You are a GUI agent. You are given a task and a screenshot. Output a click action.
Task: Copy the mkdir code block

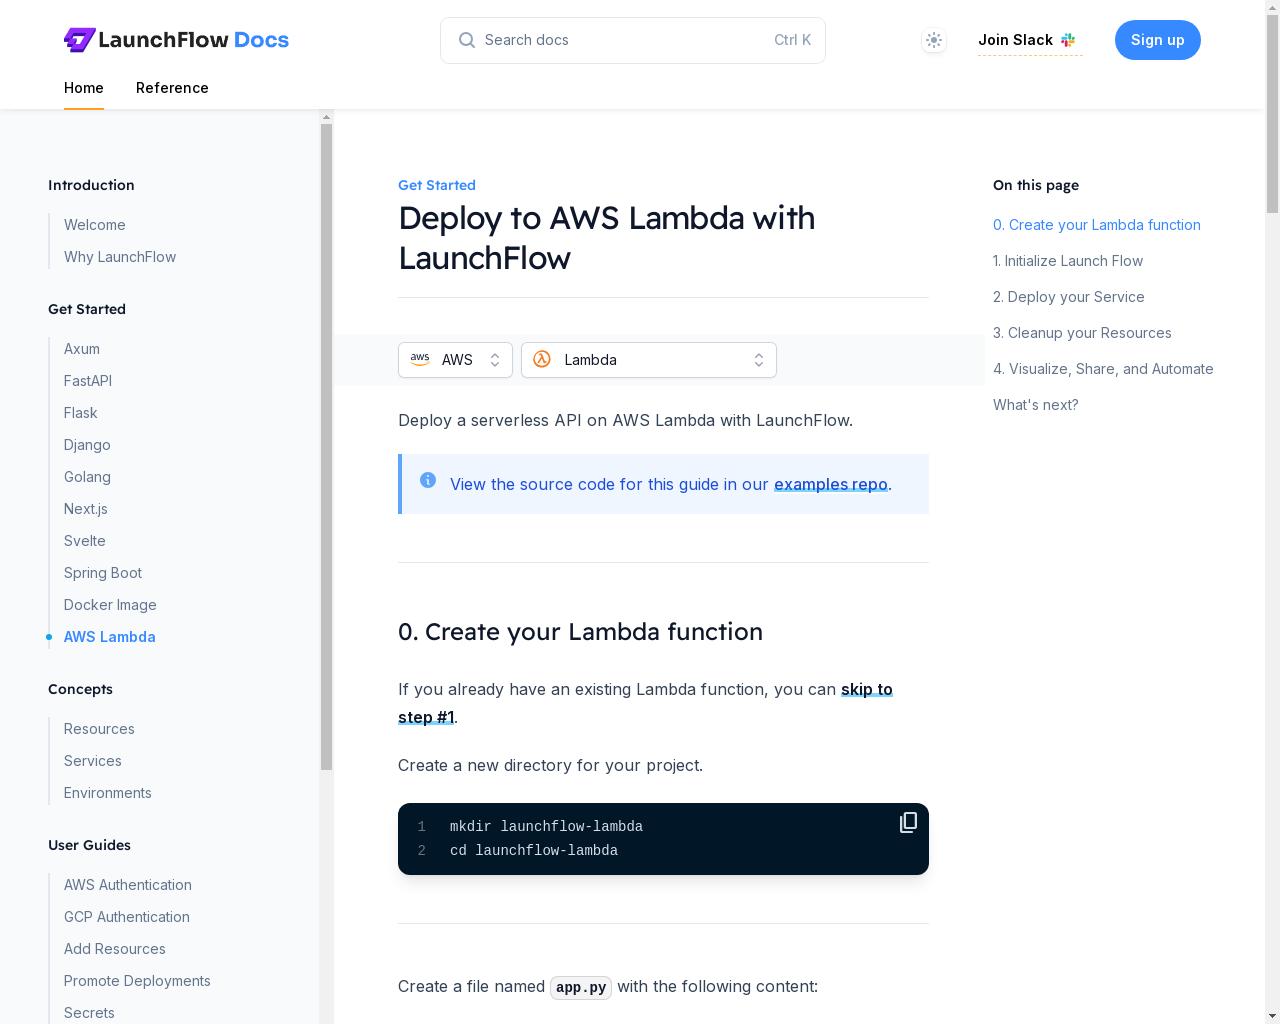pos(908,822)
